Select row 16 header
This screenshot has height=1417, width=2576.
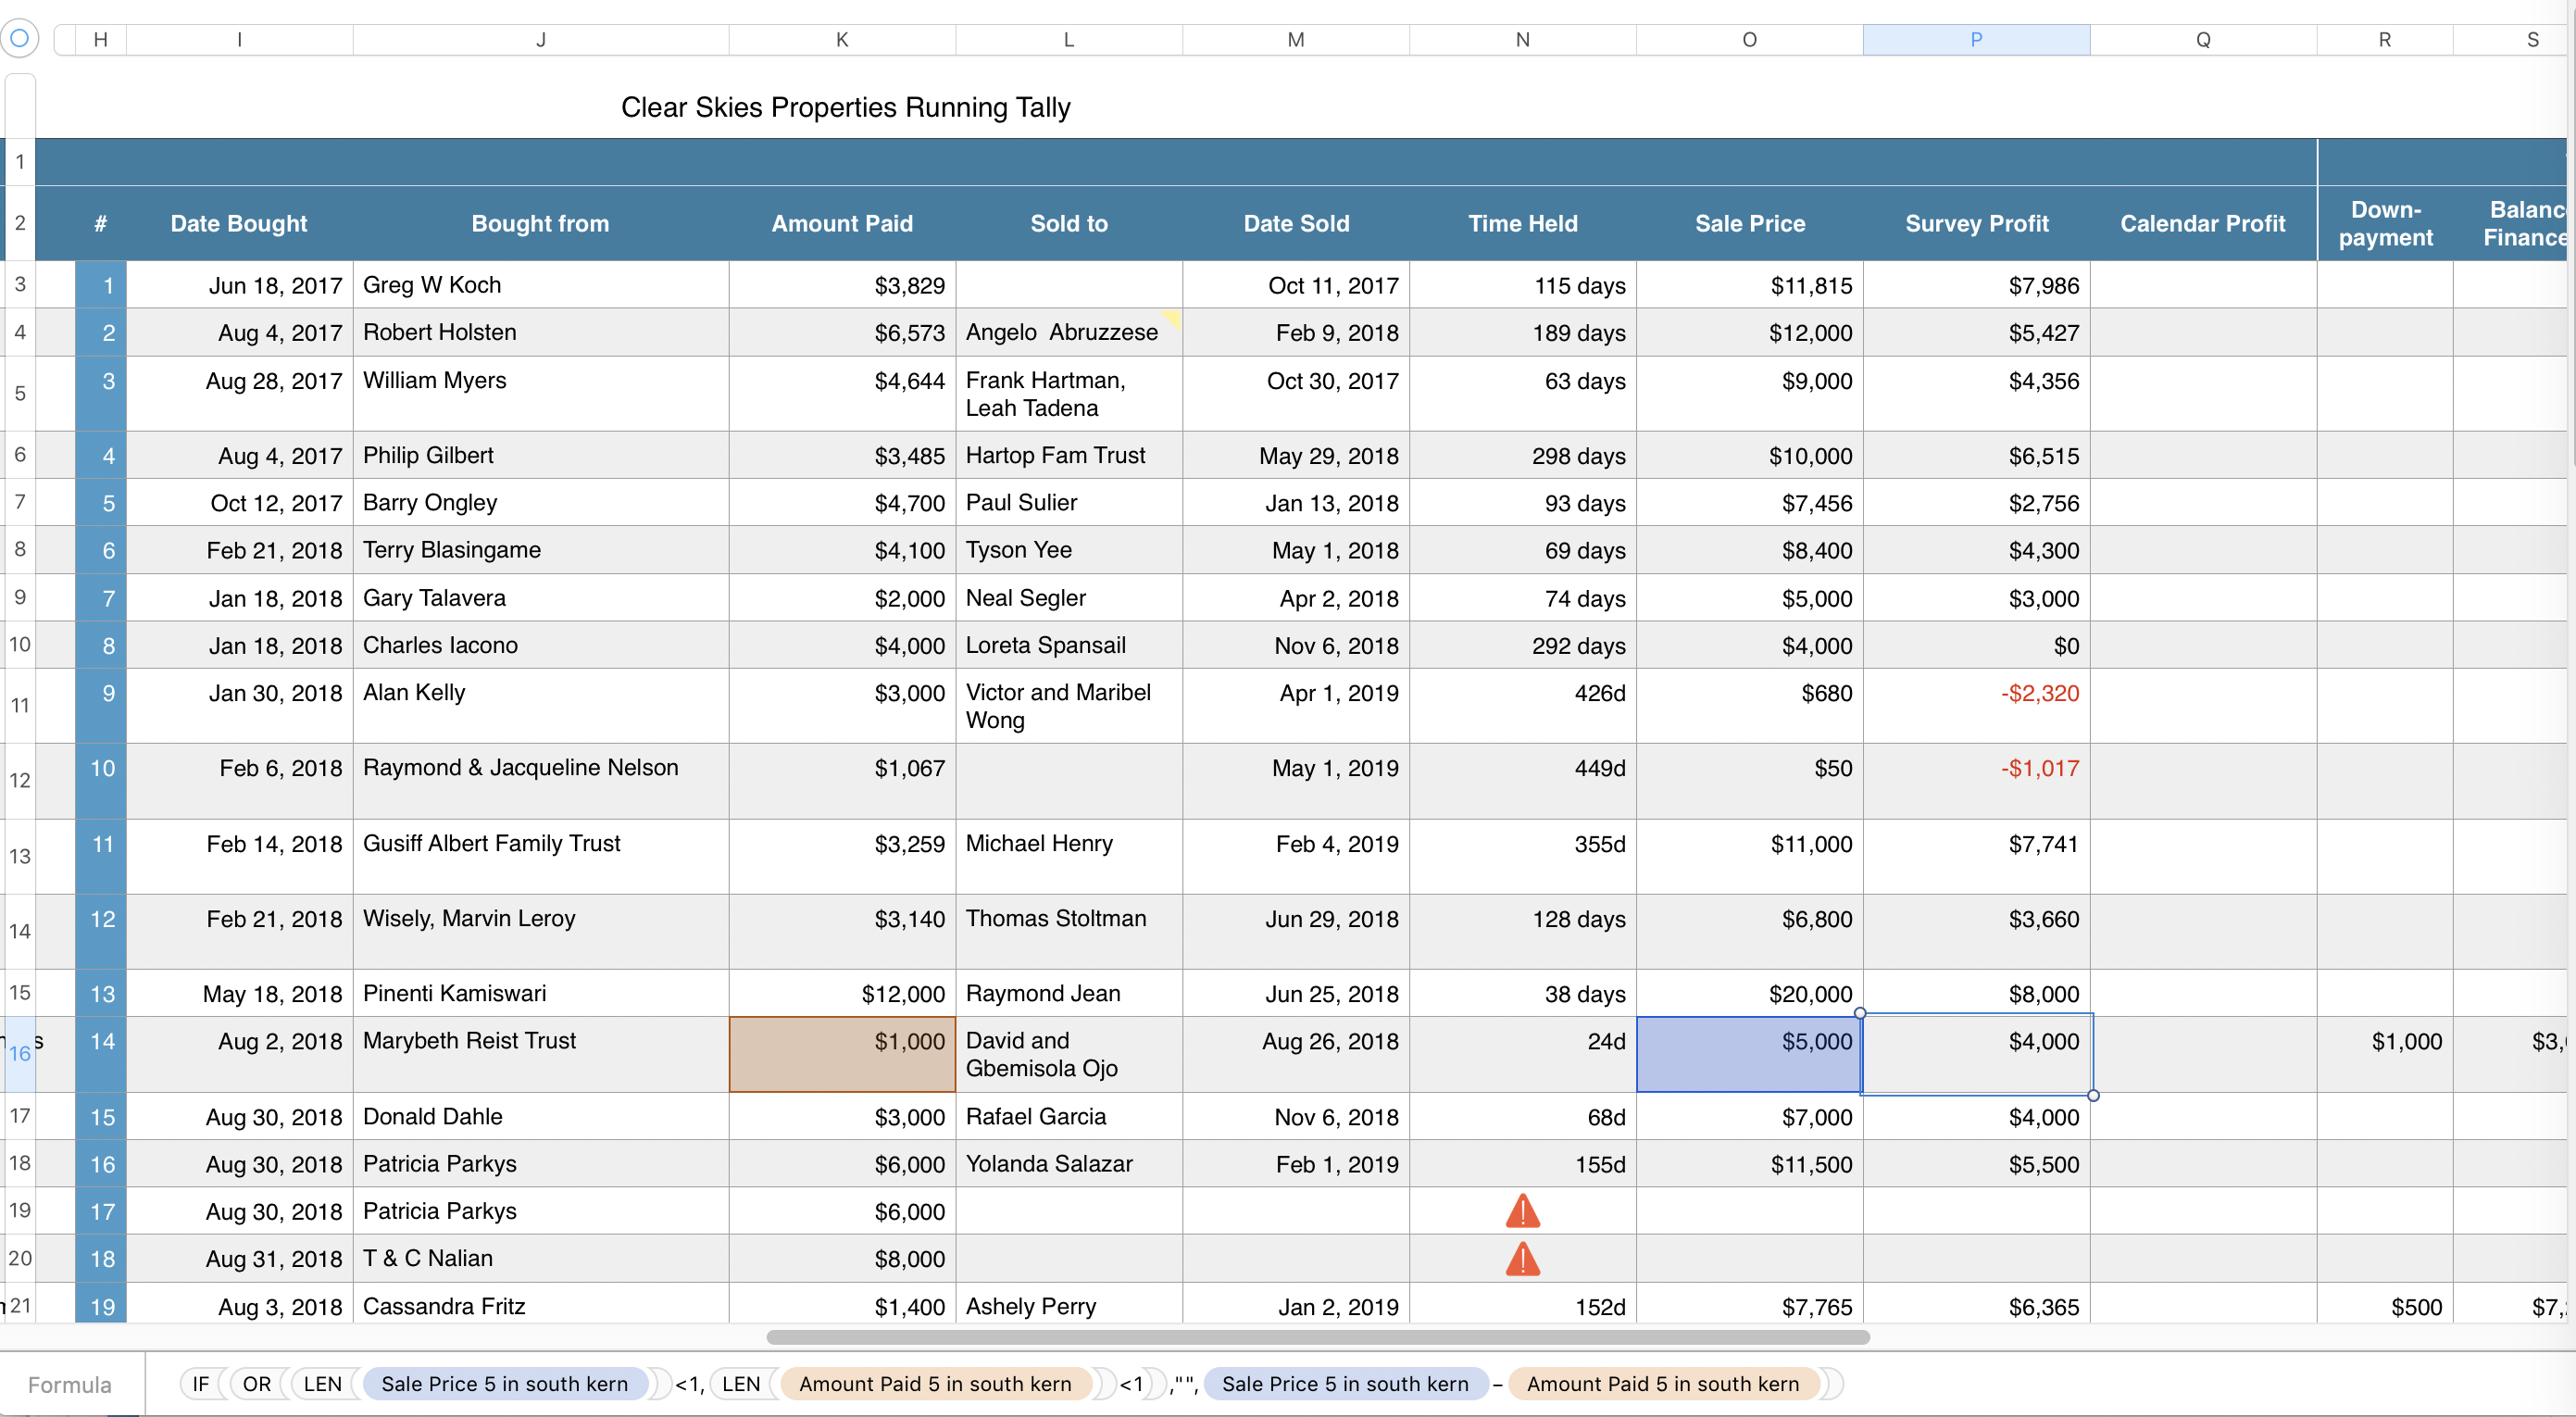(19, 1053)
